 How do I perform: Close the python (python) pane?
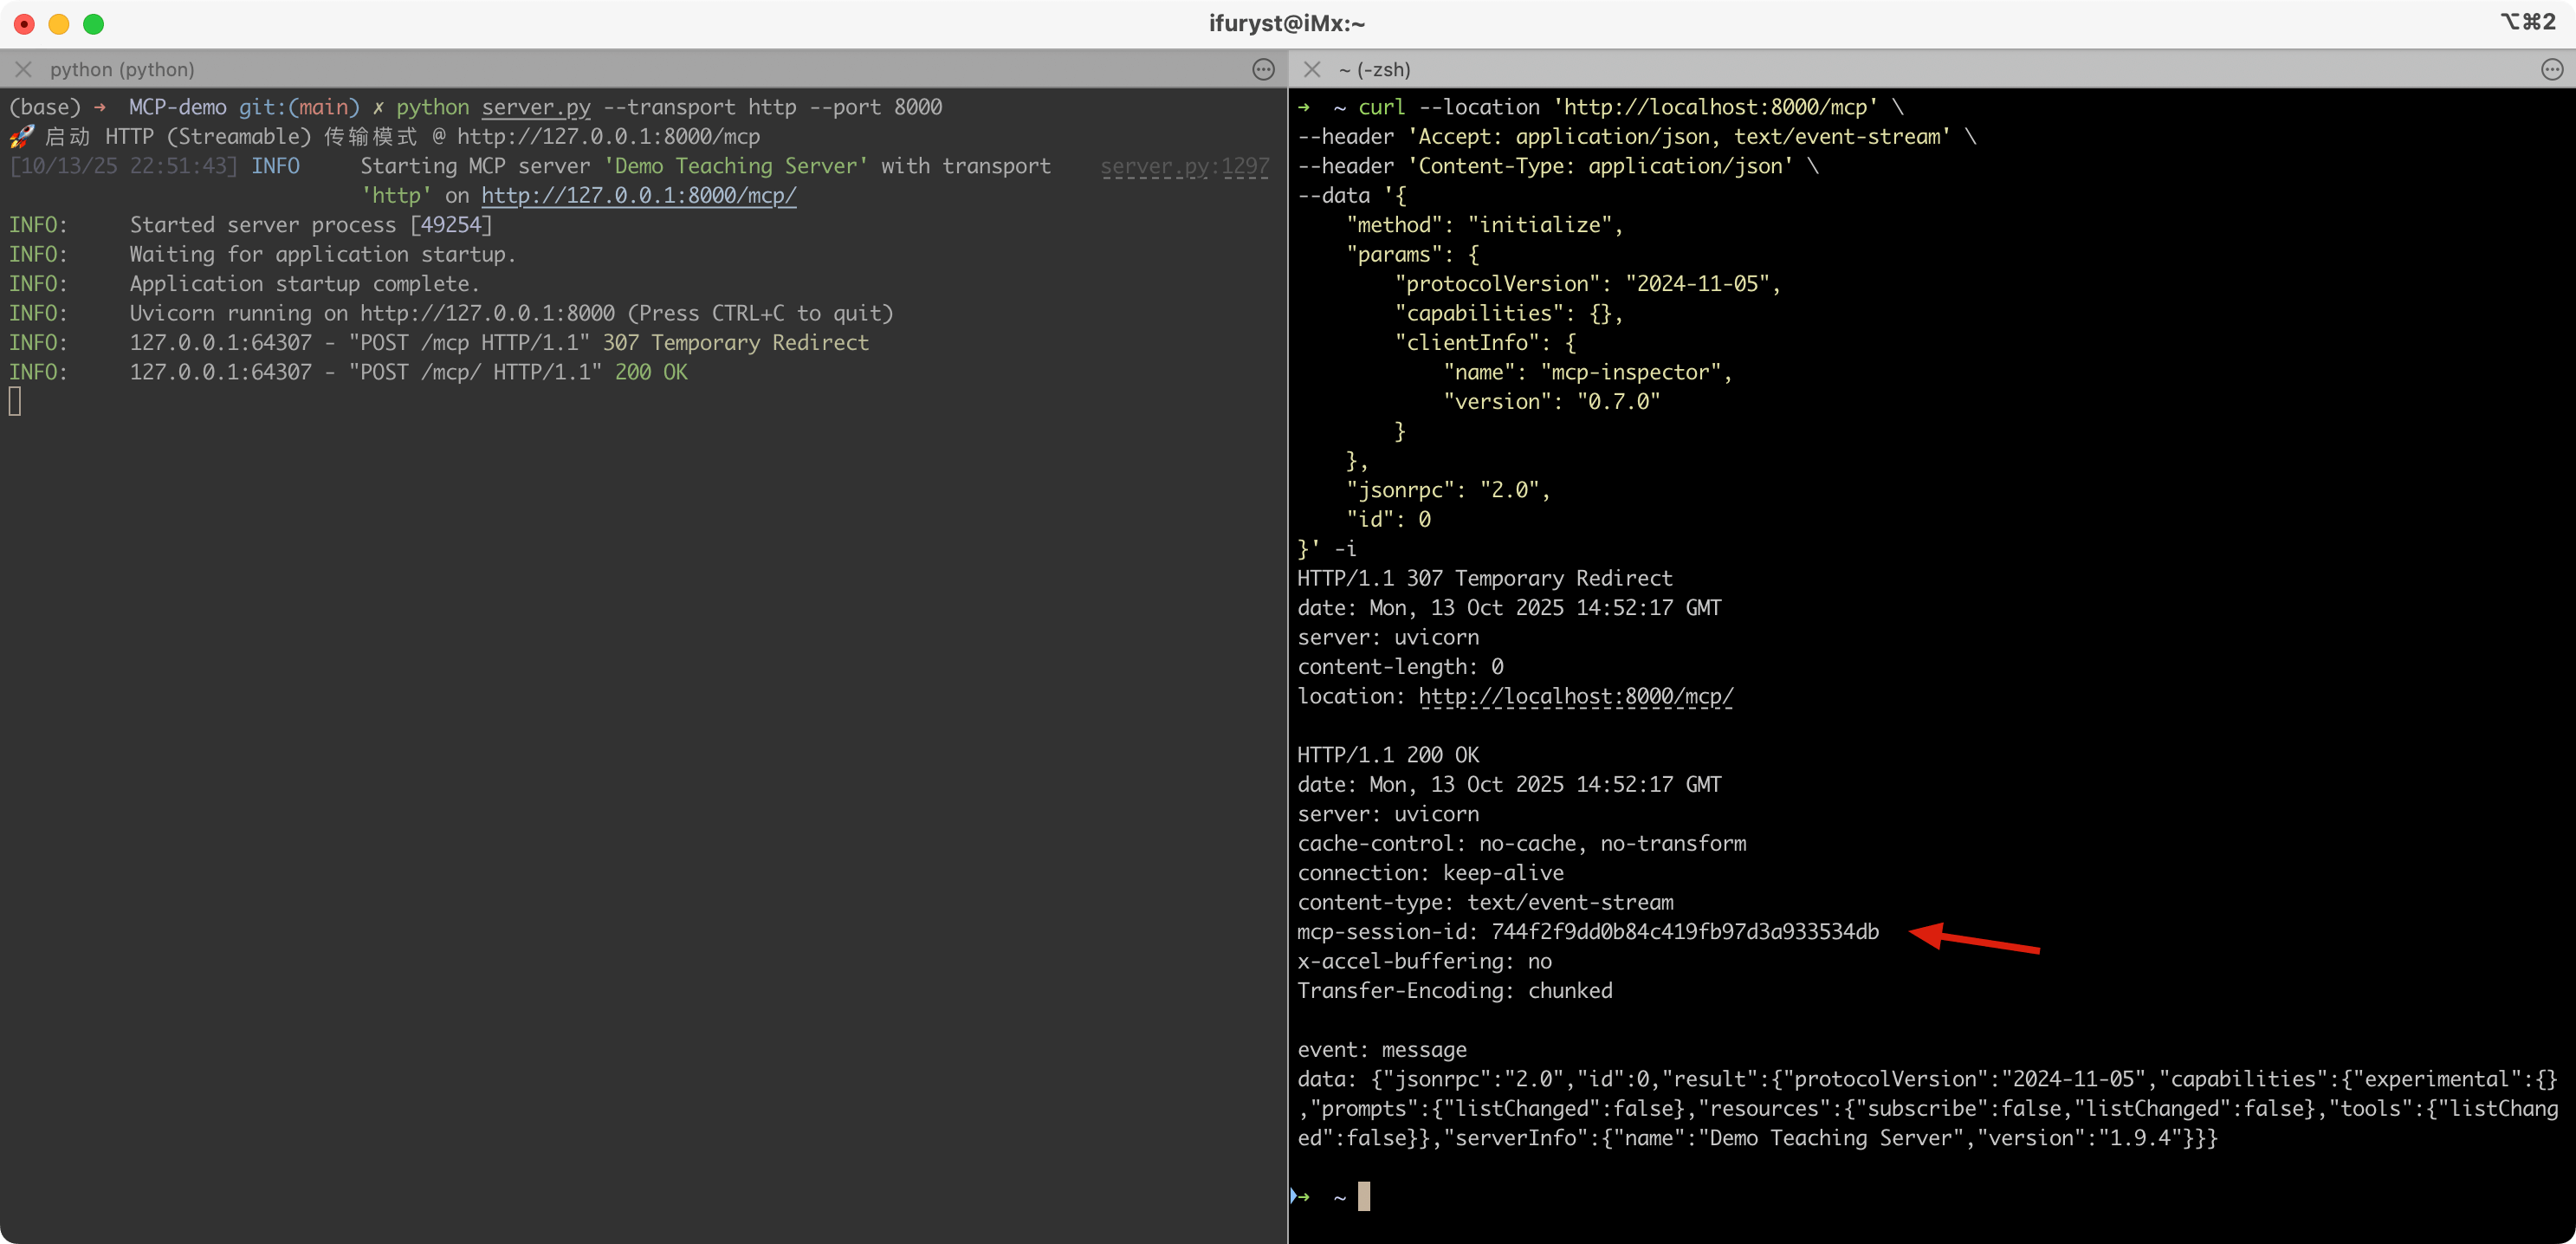point(23,69)
